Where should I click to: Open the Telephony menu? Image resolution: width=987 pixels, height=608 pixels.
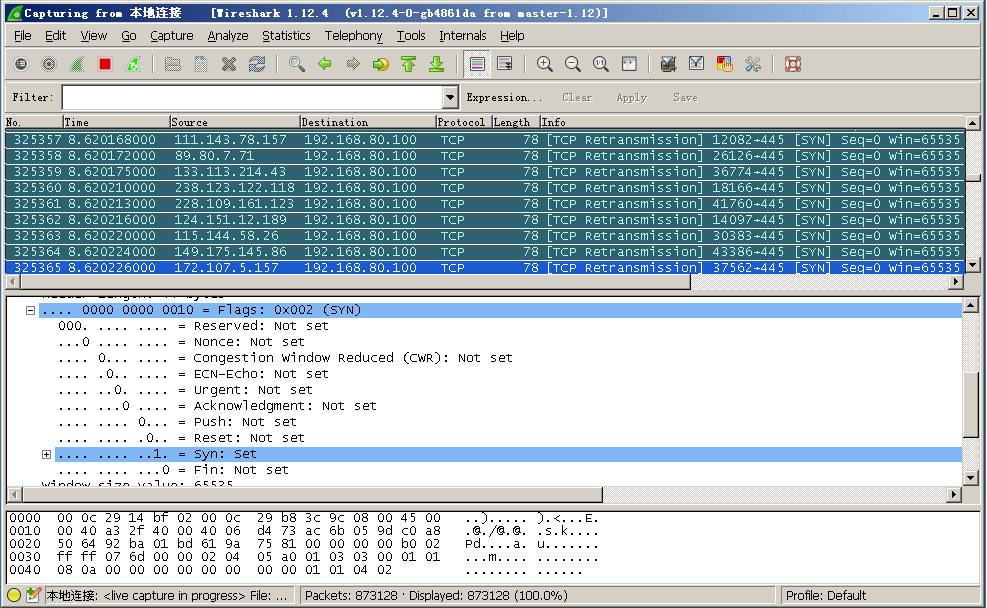(353, 36)
